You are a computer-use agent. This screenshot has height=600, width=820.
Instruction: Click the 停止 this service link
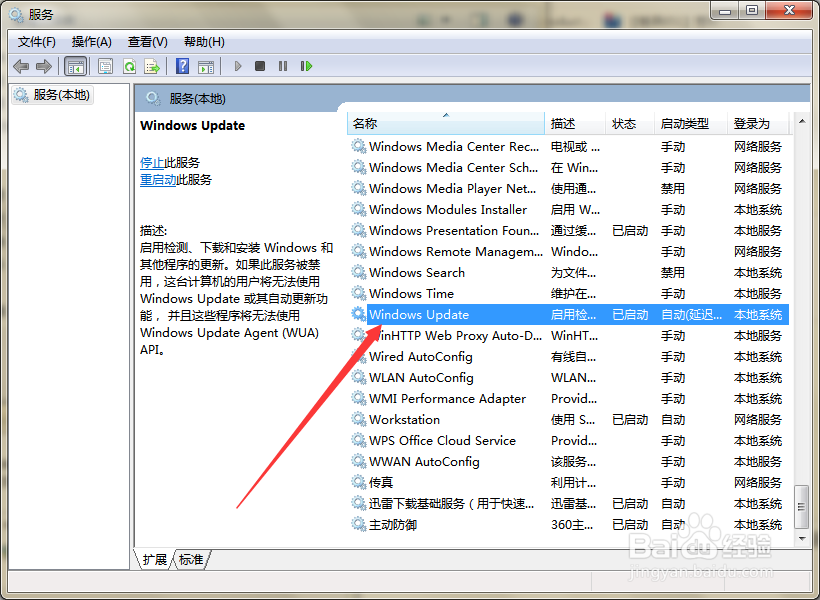pos(152,163)
